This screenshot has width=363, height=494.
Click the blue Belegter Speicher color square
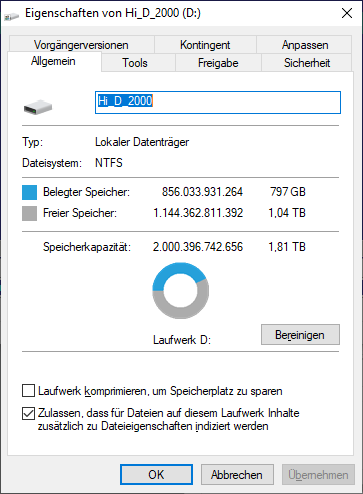coord(29,192)
